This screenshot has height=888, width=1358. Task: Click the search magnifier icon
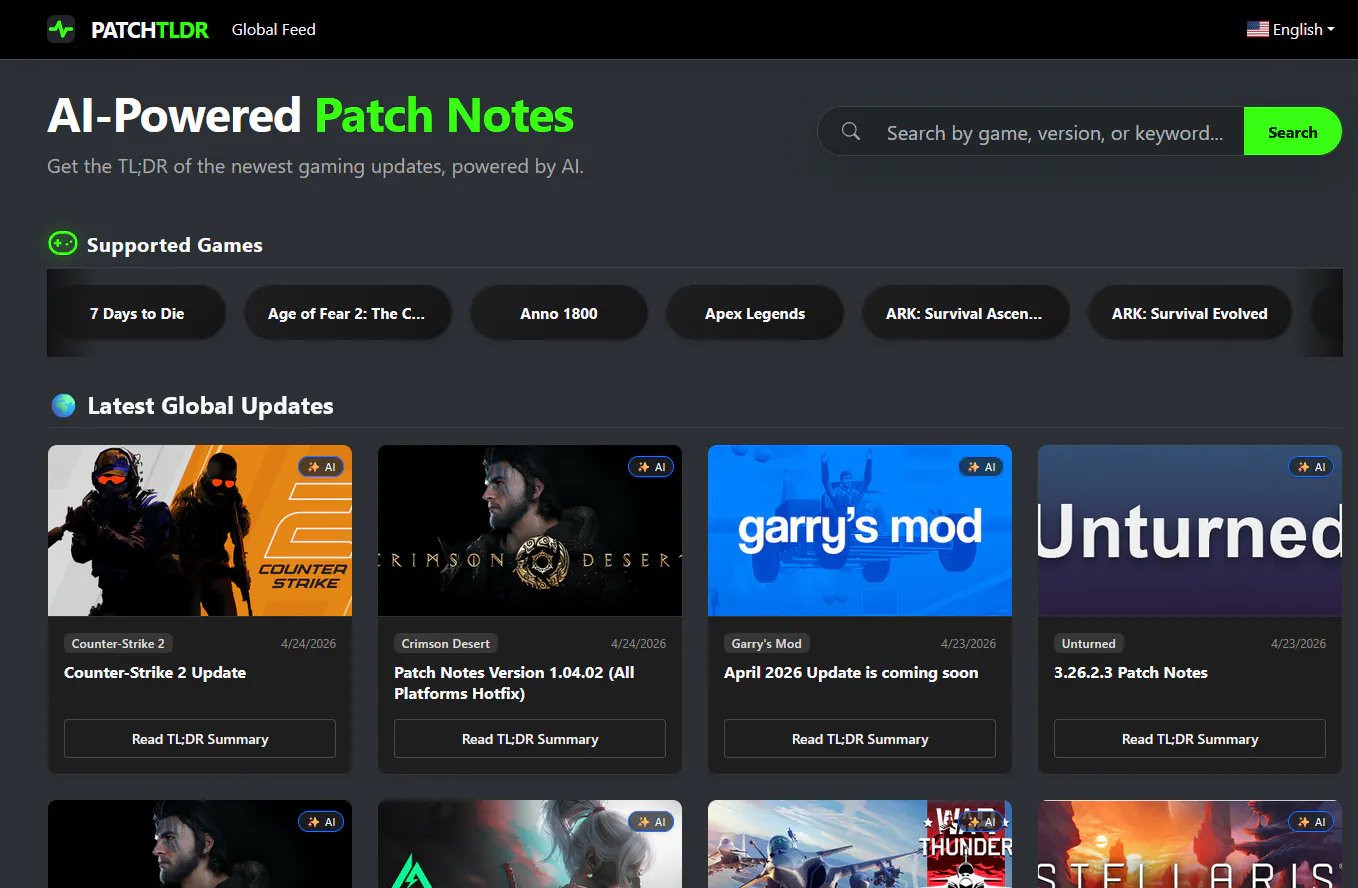click(x=851, y=132)
